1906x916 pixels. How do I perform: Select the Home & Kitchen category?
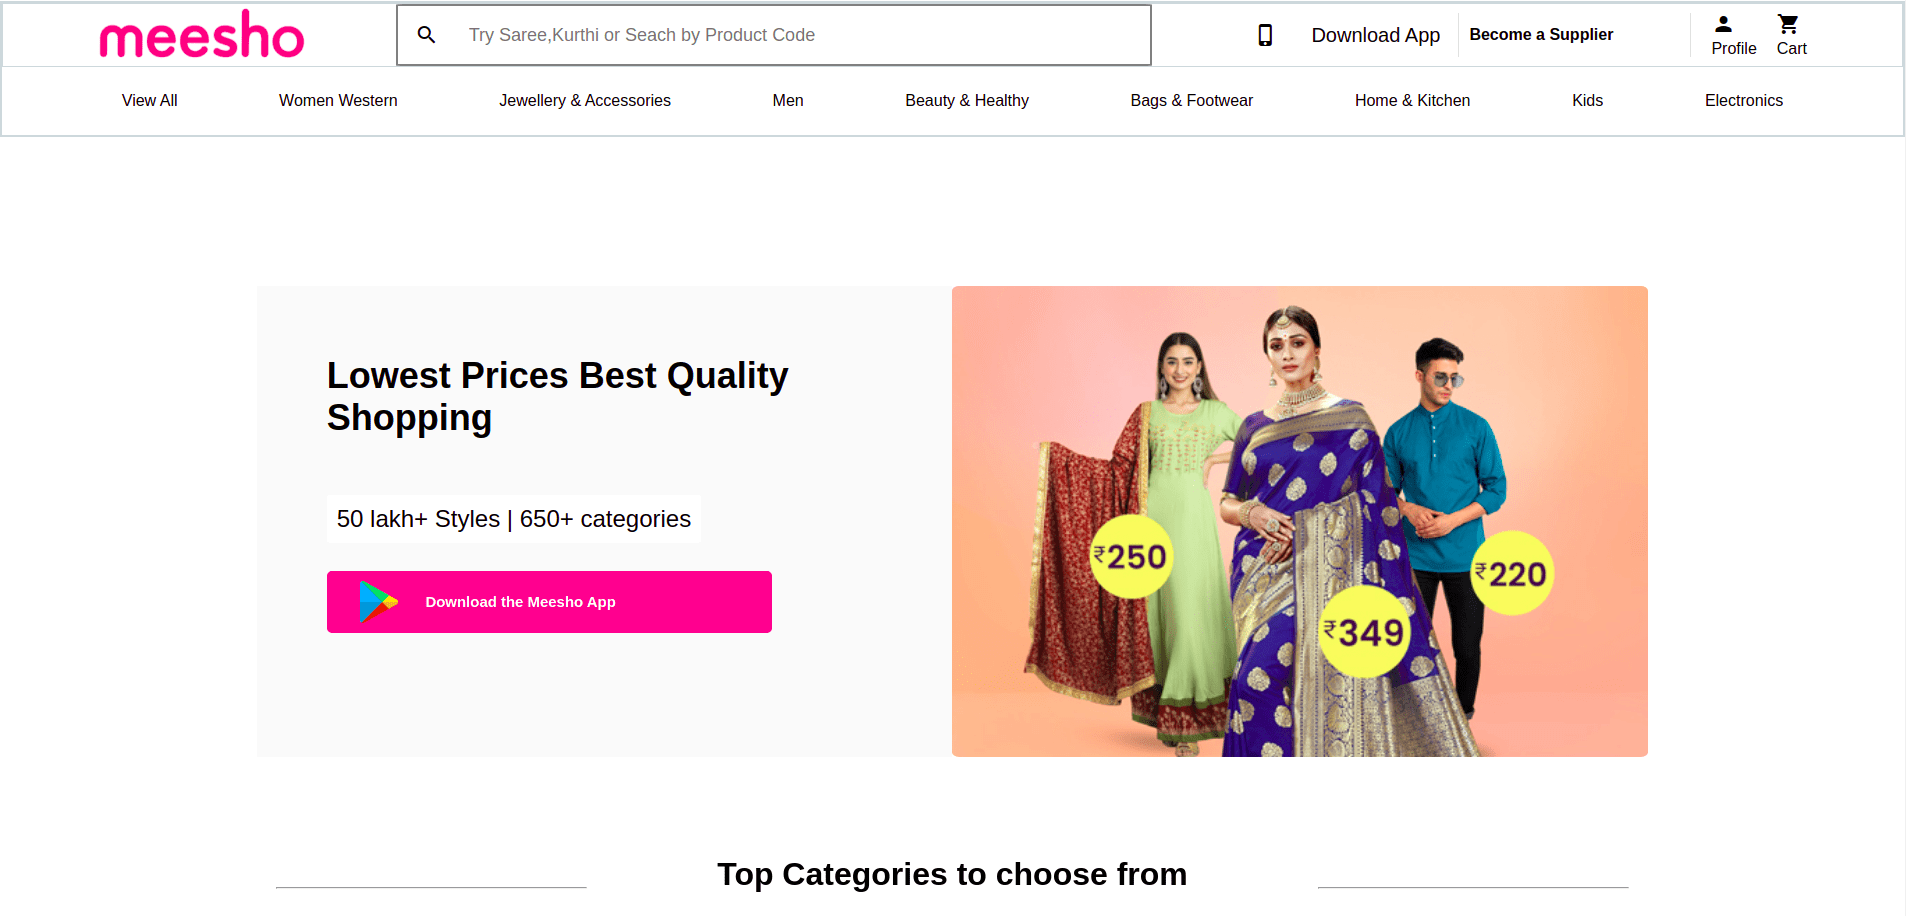pyautogui.click(x=1412, y=100)
